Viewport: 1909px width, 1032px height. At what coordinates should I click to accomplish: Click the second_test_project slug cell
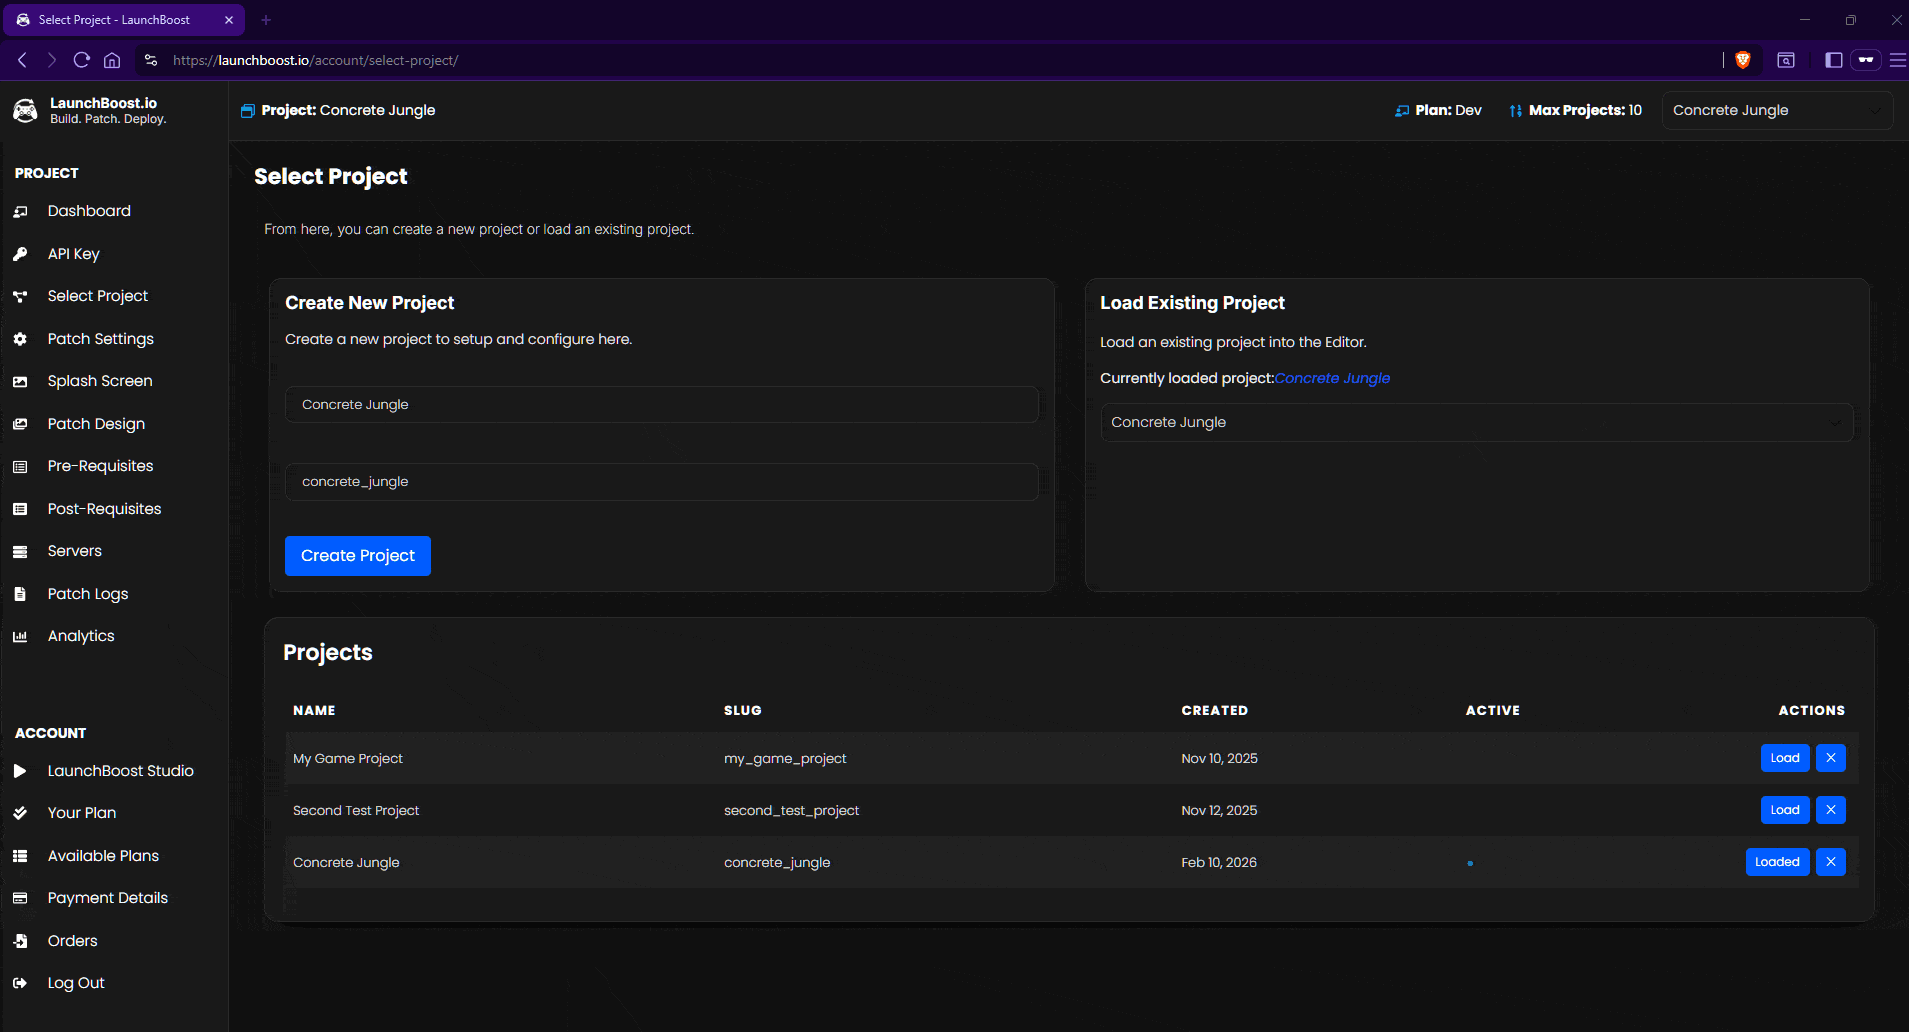pyautogui.click(x=791, y=810)
